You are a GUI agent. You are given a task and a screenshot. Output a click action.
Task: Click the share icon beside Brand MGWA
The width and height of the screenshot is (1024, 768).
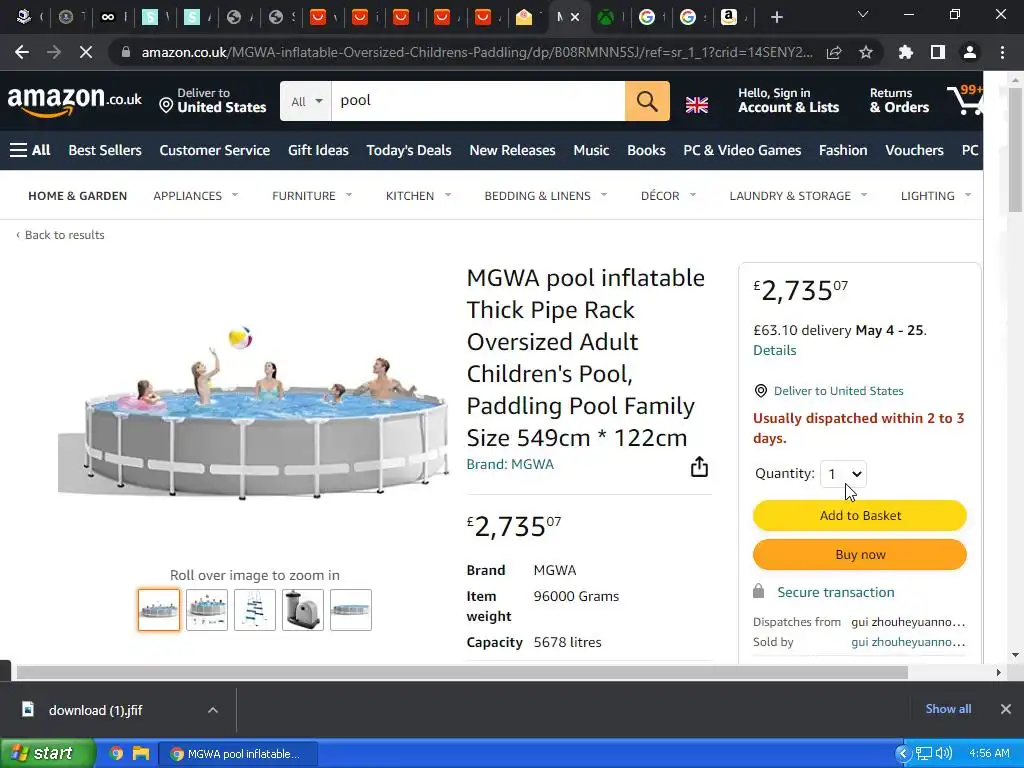coord(699,467)
